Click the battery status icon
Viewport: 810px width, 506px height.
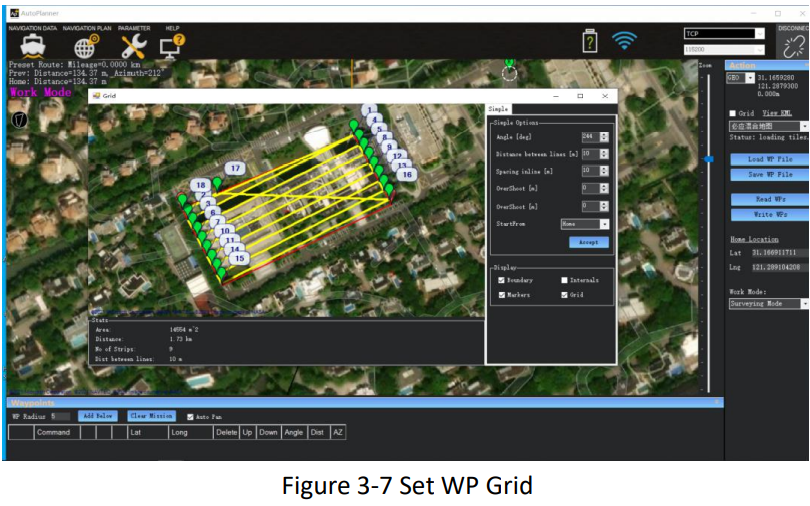click(x=591, y=41)
